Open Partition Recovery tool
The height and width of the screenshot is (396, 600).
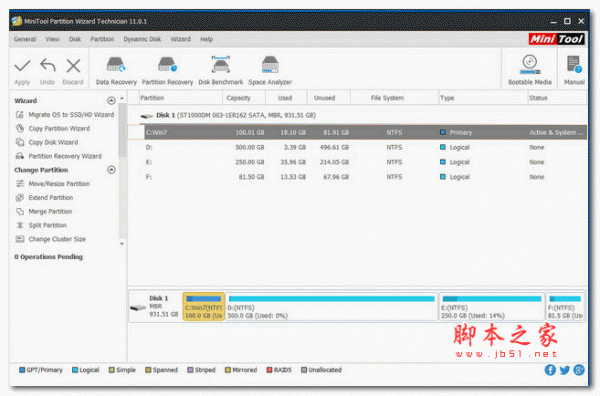(167, 71)
